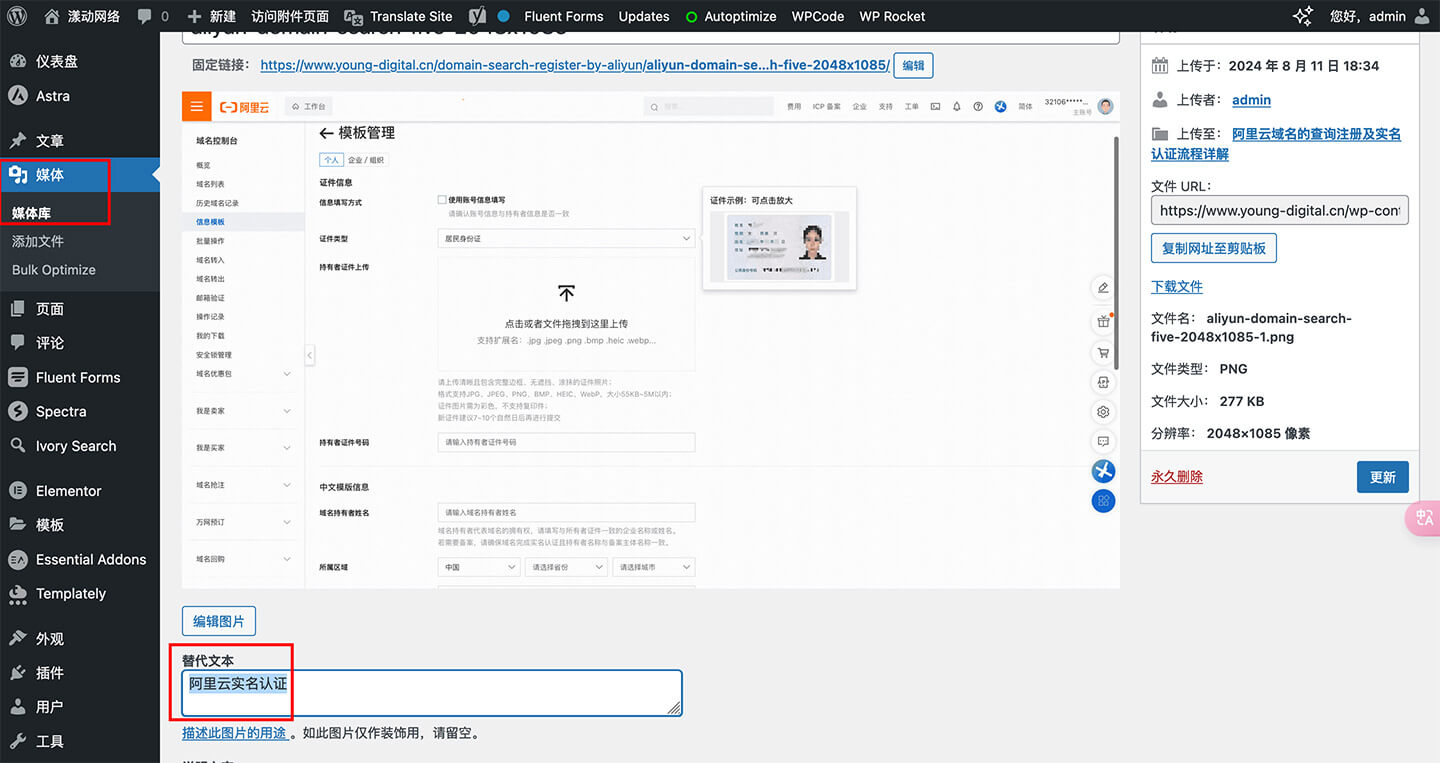Open the admin uploader link
The width and height of the screenshot is (1440, 763).
(1251, 100)
